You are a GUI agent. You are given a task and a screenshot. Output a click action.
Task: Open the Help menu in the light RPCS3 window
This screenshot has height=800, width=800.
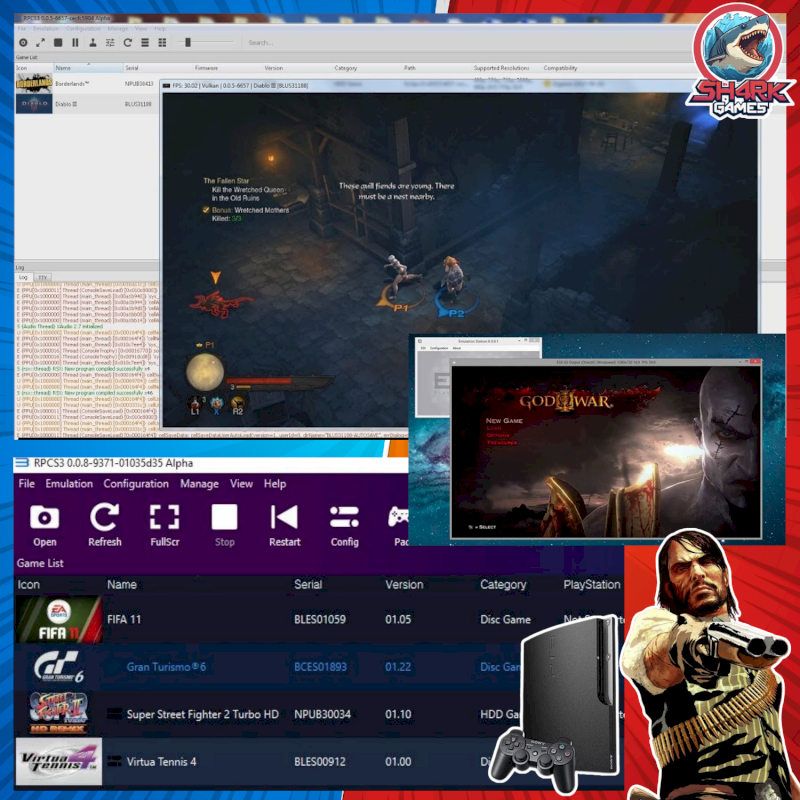coord(160,29)
